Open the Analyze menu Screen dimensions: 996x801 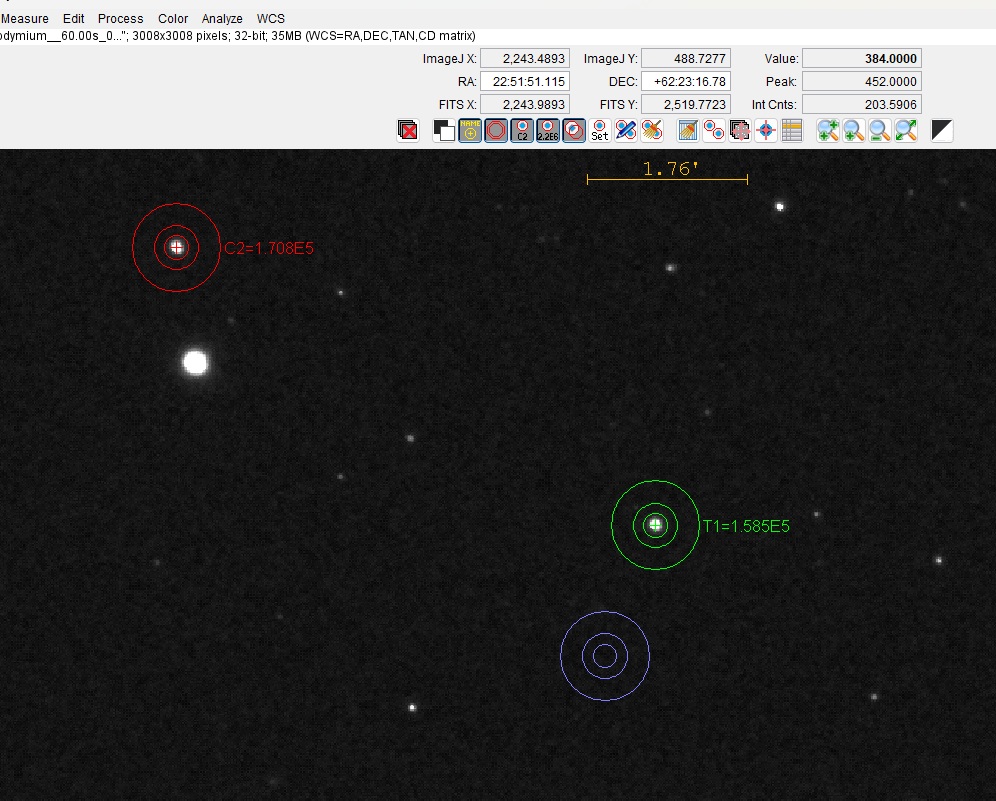(x=222, y=18)
